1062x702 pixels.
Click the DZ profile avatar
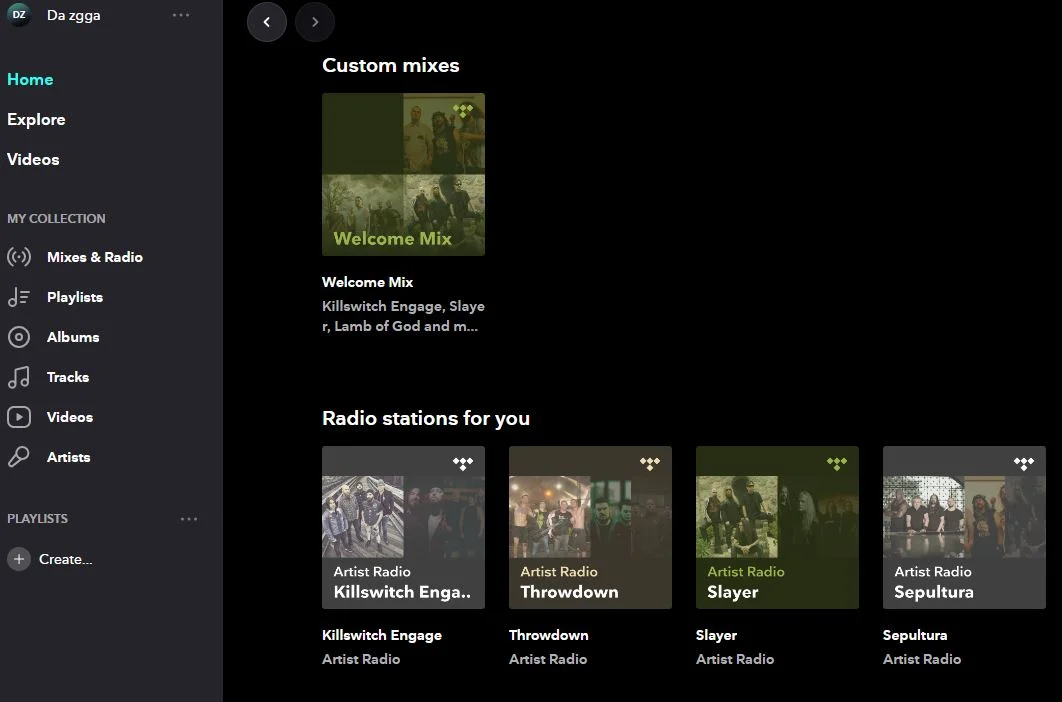coord(18,14)
